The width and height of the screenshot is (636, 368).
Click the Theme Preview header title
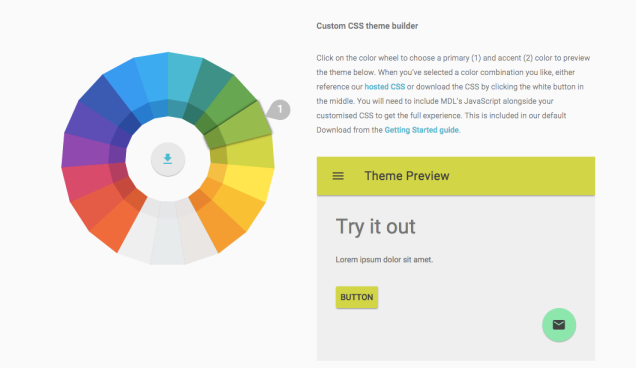coord(407,176)
